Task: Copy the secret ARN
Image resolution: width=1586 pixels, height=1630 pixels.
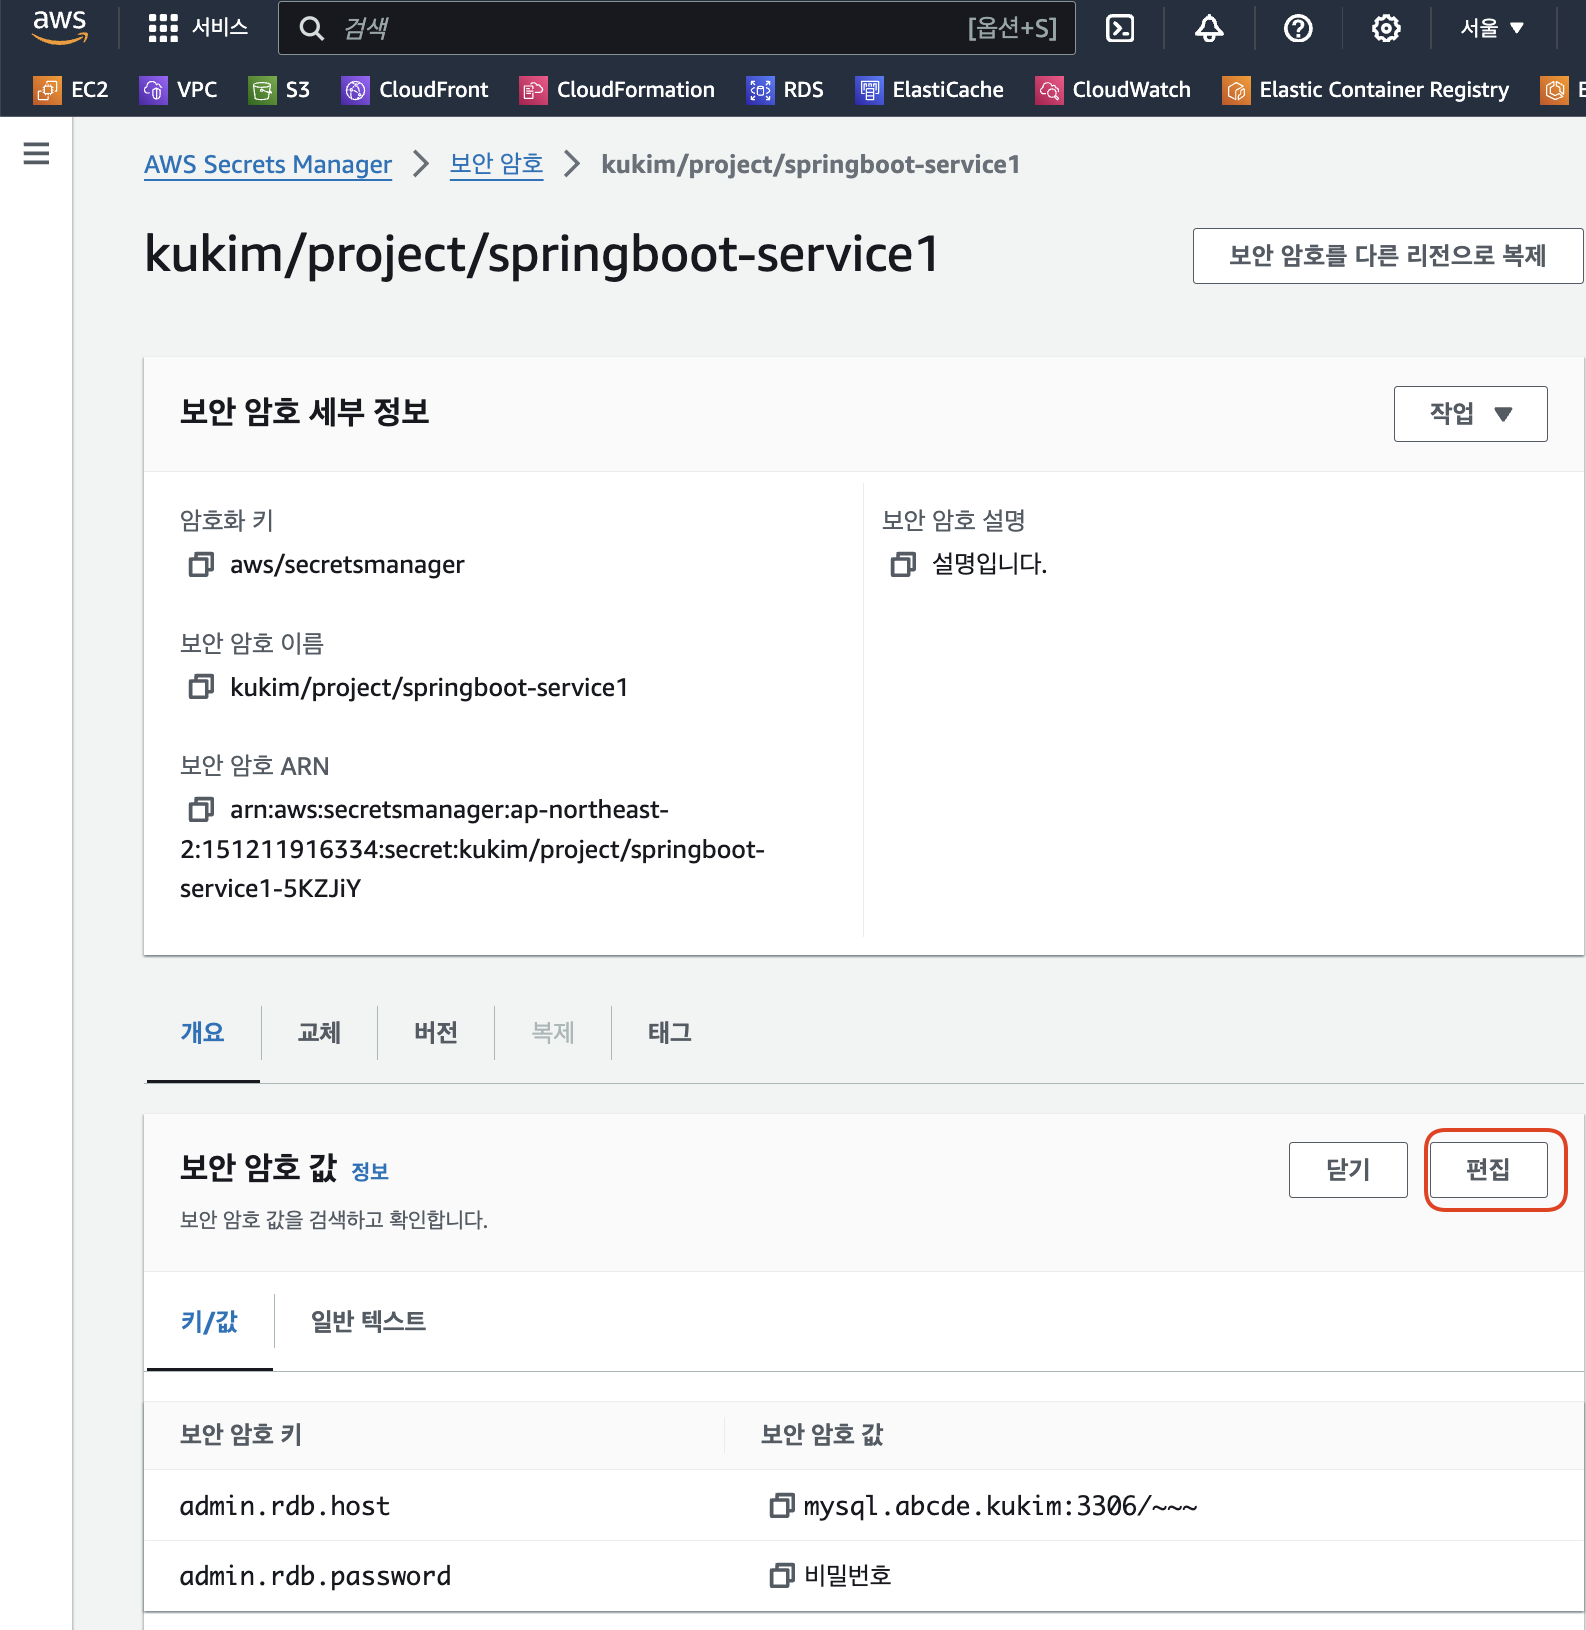Action: [x=201, y=809]
